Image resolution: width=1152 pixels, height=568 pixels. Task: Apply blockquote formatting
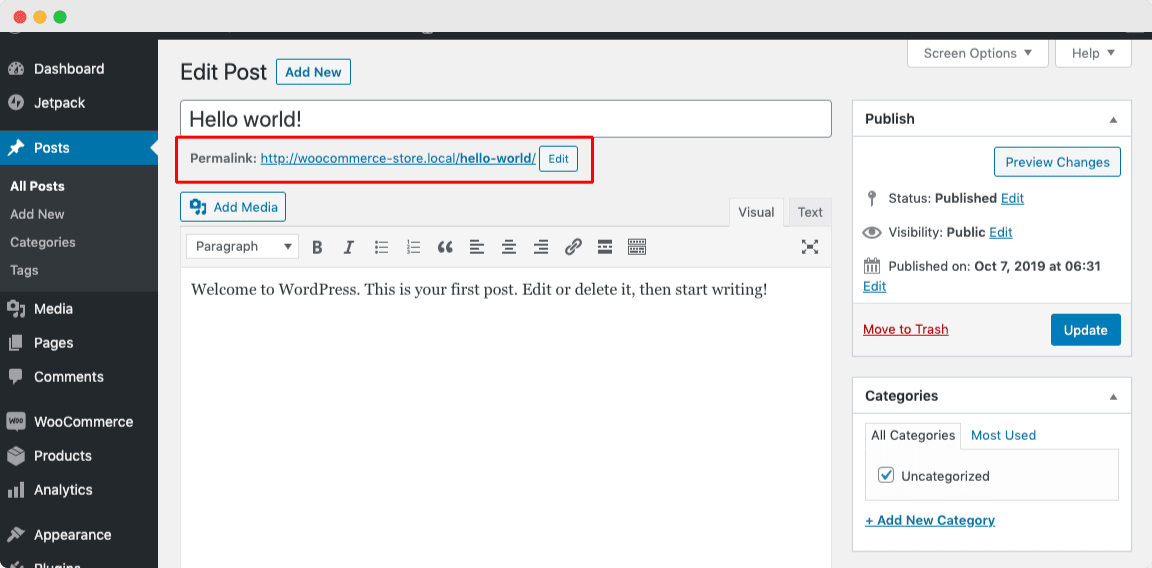tap(445, 247)
